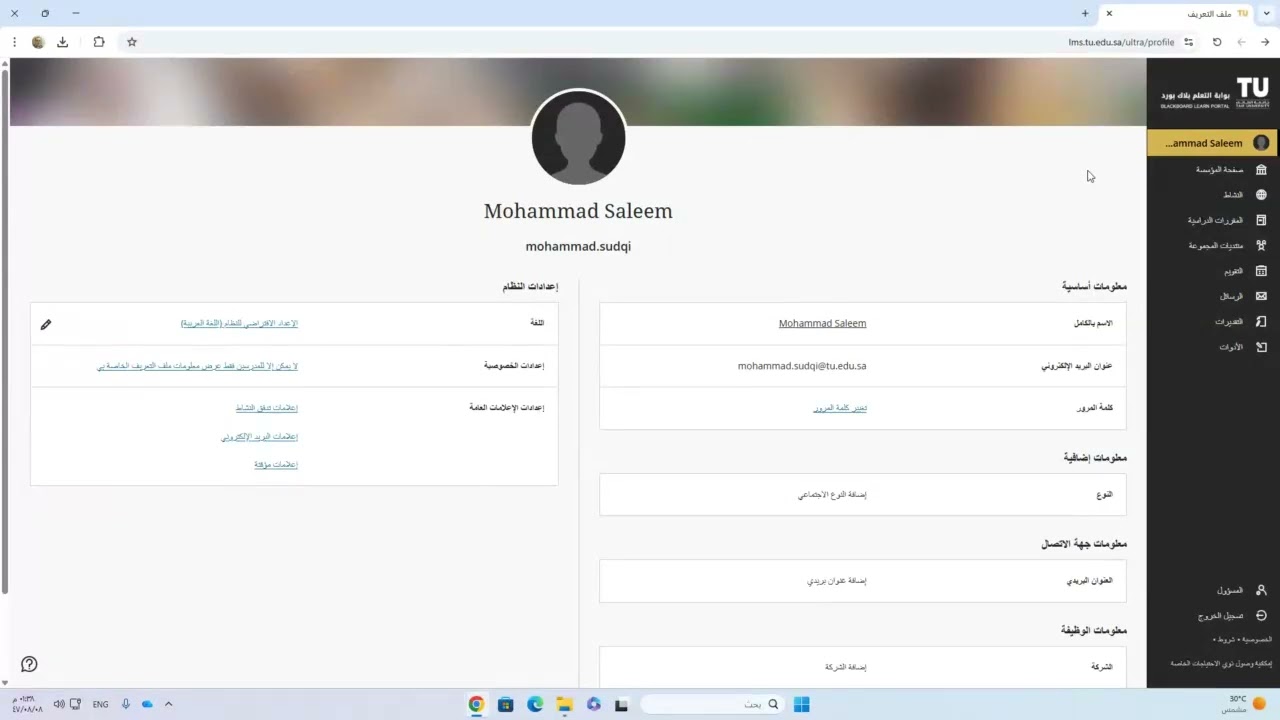
Task: Open the Tools (الأدوات) sidebar icon
Action: pos(1261,347)
